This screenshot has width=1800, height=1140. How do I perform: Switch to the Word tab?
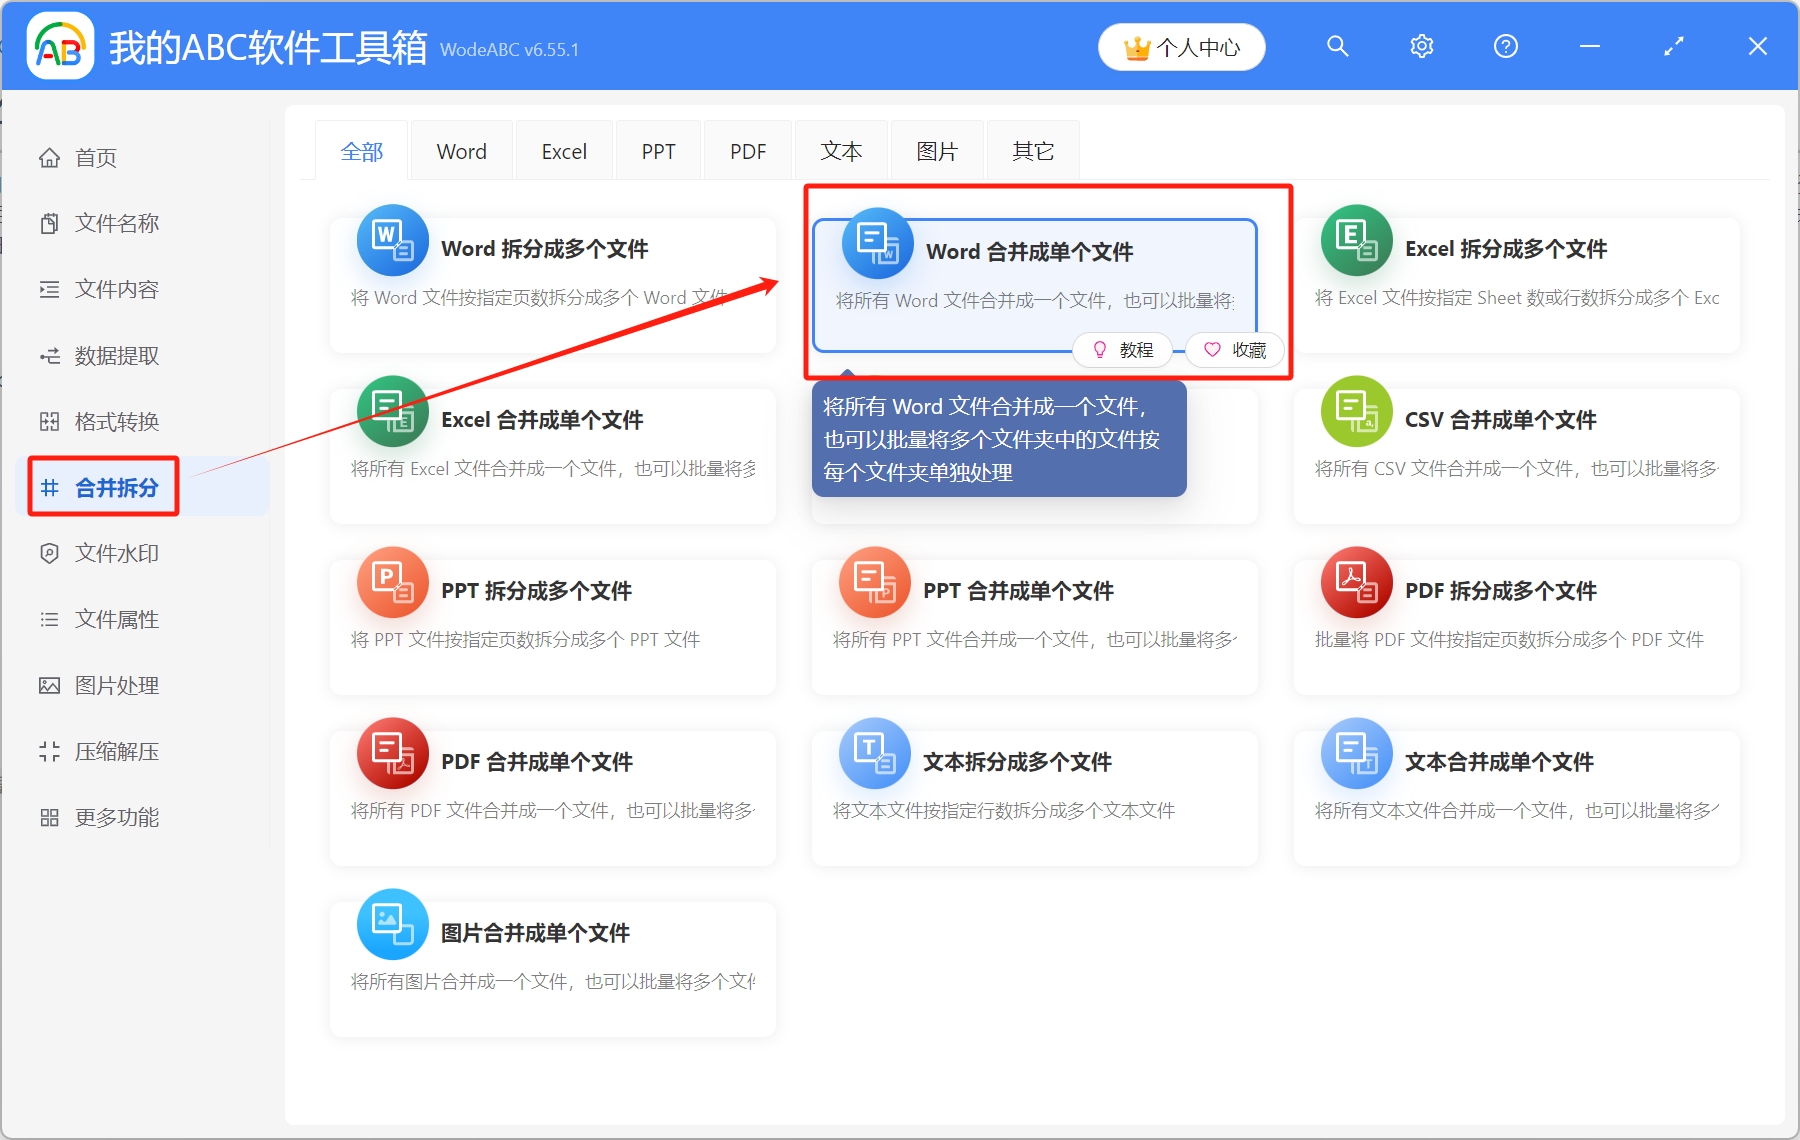tap(461, 152)
